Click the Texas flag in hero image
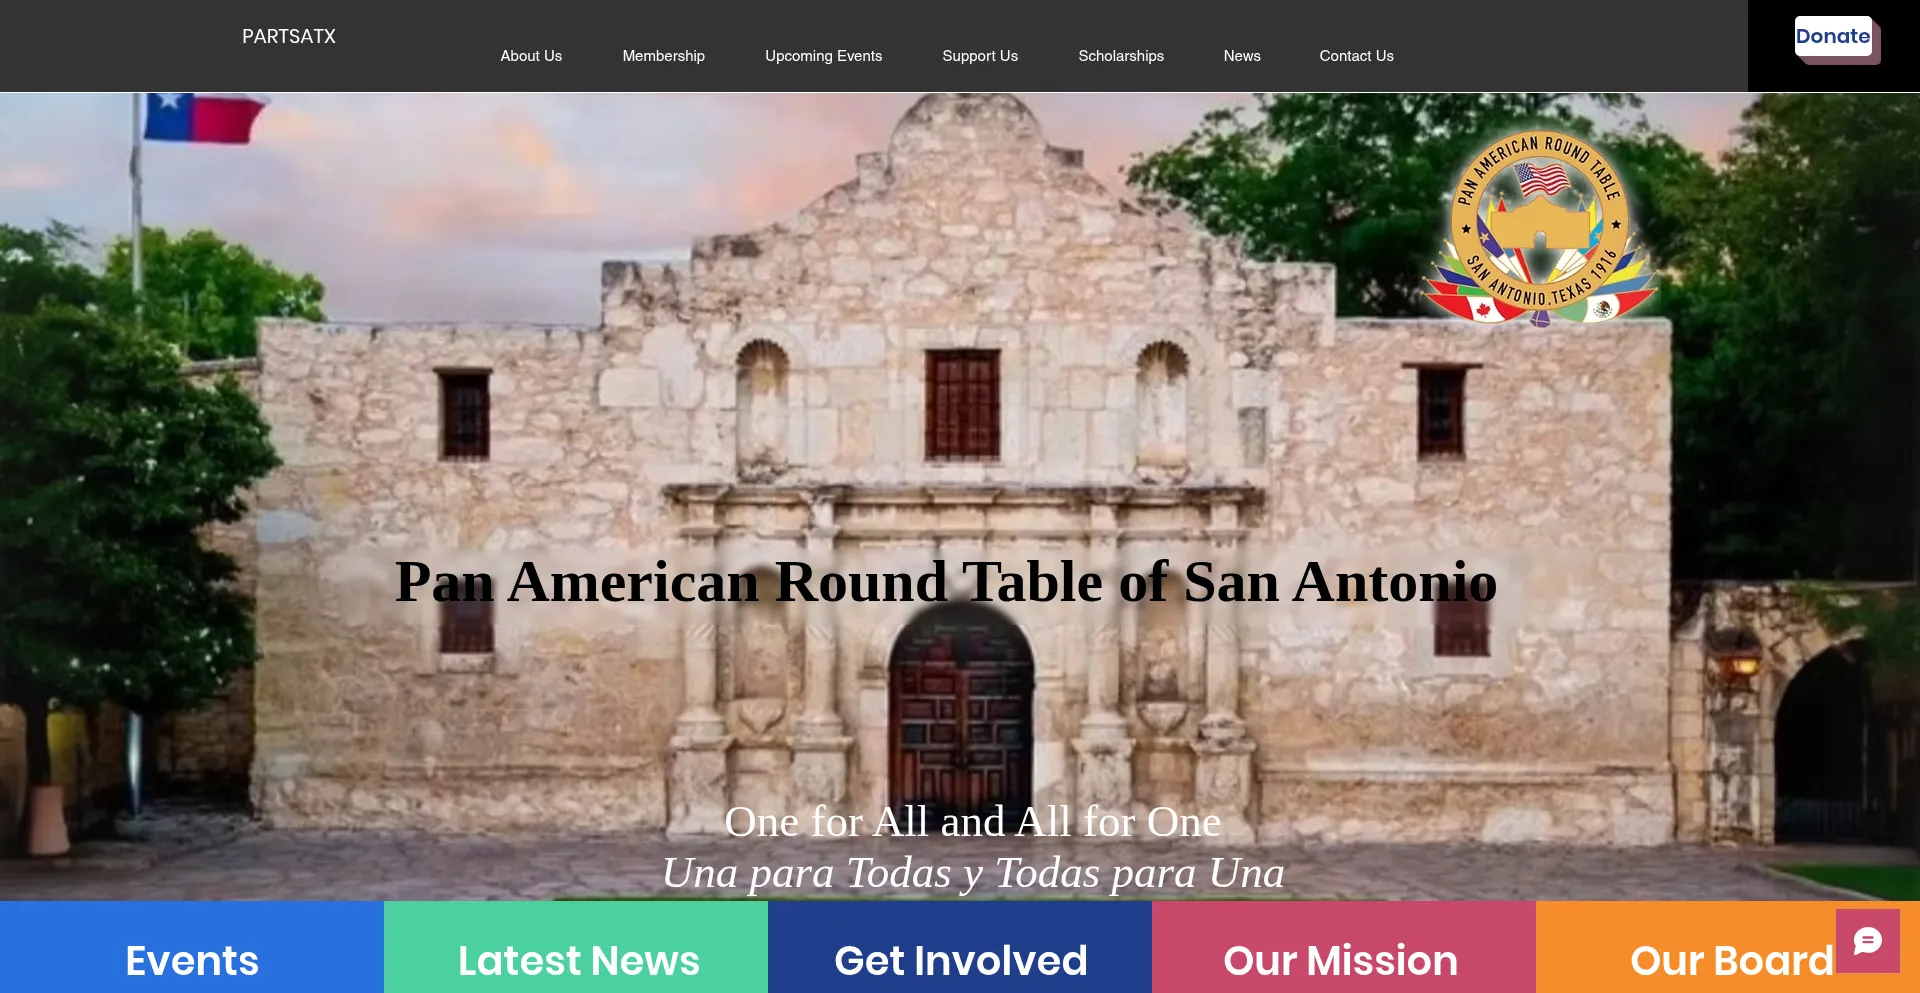 (205, 118)
